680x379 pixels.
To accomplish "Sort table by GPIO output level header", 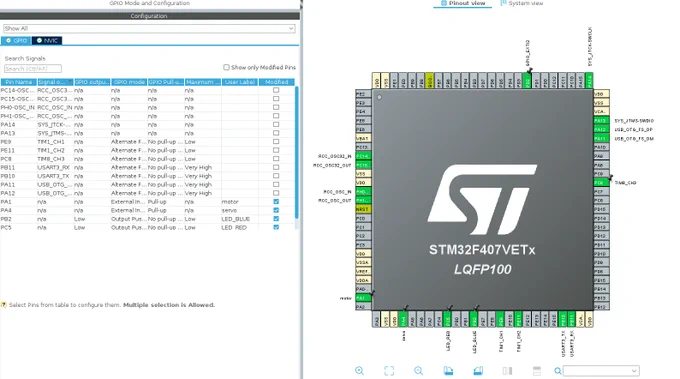I will click(92, 82).
